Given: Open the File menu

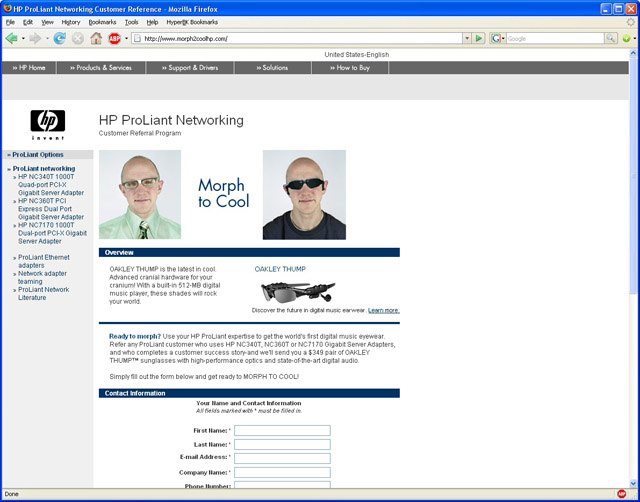Looking at the screenshot, I should (x=10, y=22).
